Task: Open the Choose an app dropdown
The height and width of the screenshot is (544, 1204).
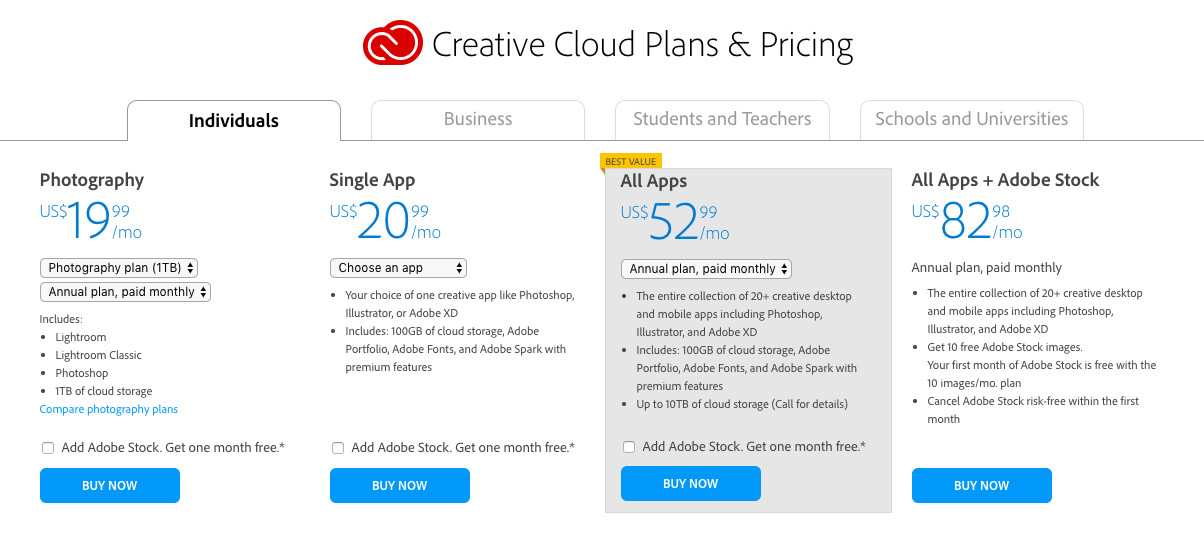Action: 398,268
